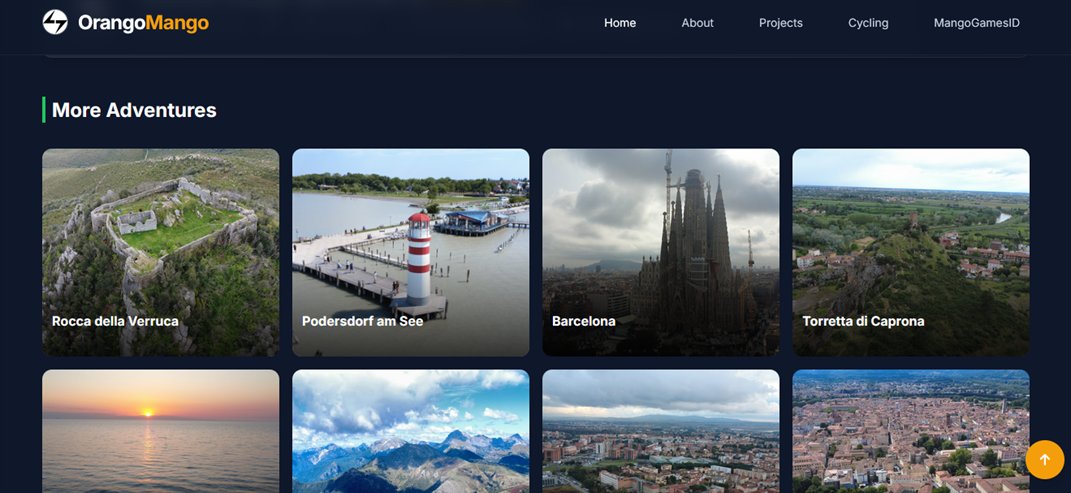
Task: Open the red-roofed old town aerial card
Action: 910,431
